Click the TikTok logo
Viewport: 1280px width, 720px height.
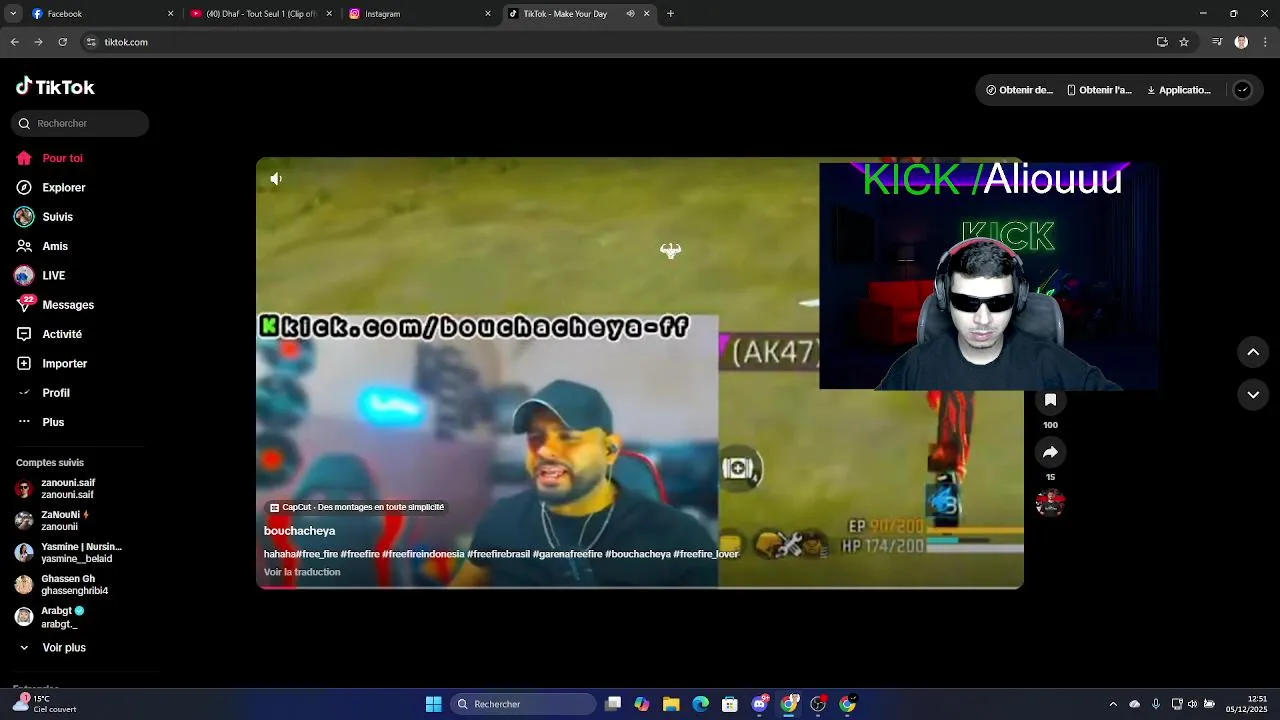(55, 87)
